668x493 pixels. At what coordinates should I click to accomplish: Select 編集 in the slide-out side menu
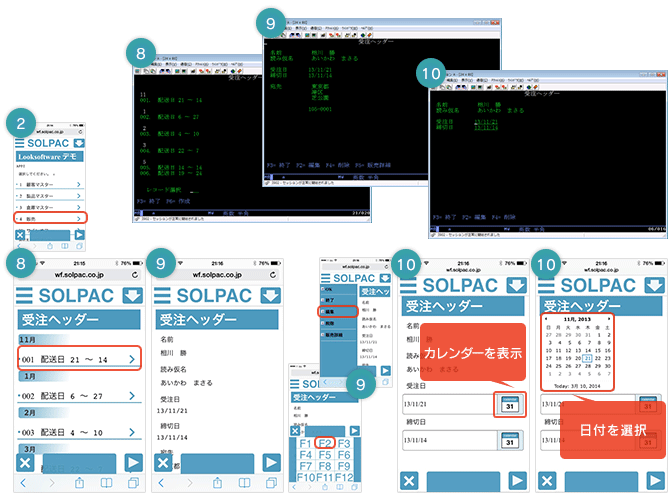(338, 312)
